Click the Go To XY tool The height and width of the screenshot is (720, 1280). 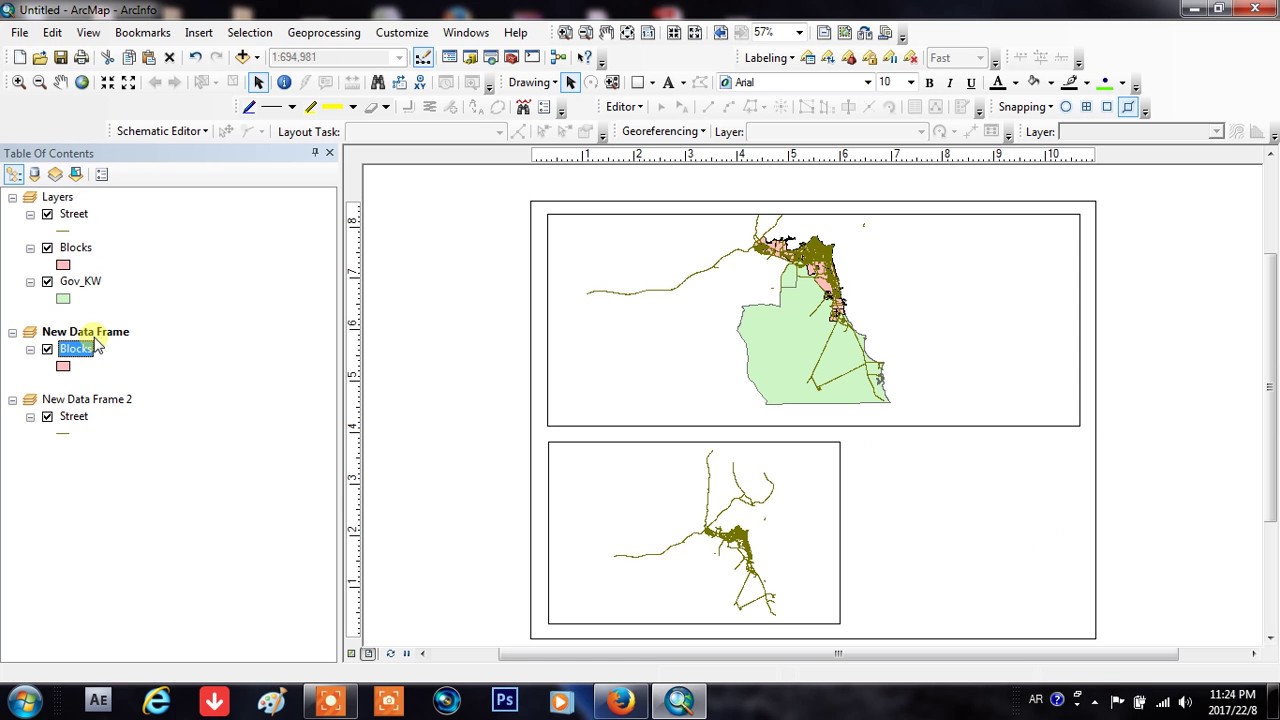420,83
